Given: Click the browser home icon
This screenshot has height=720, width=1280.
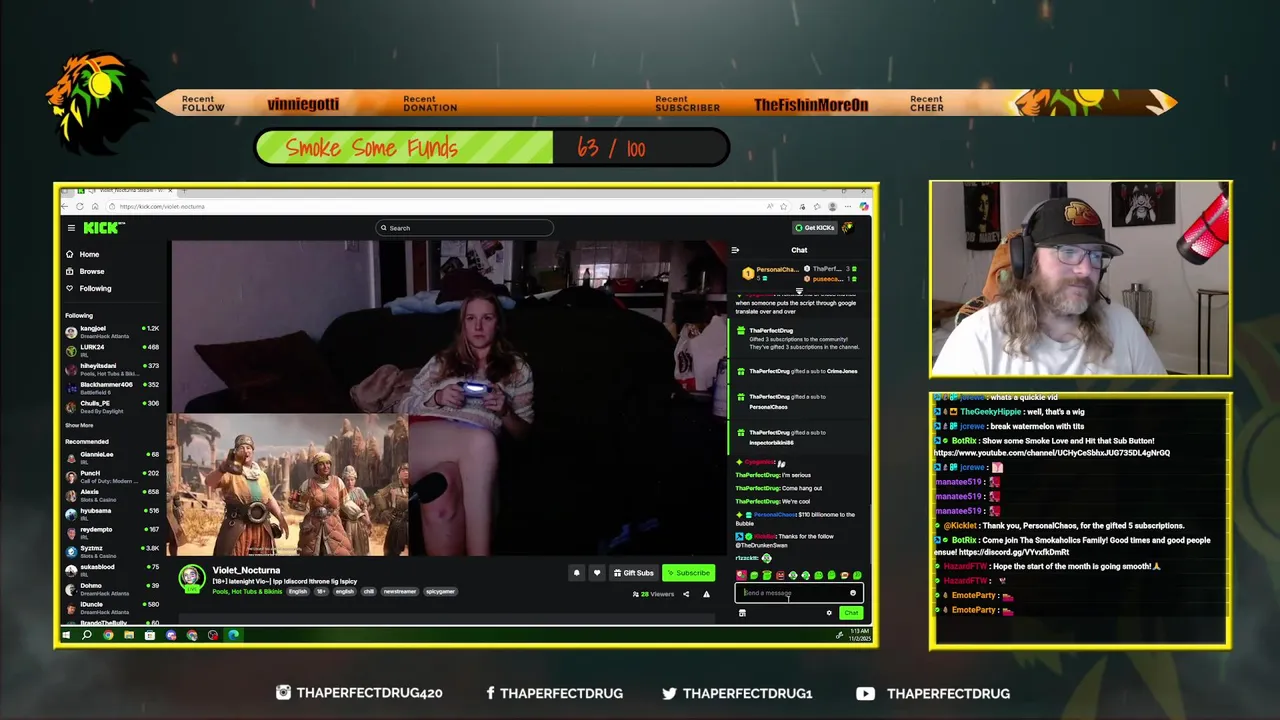Looking at the screenshot, I should pos(94,206).
